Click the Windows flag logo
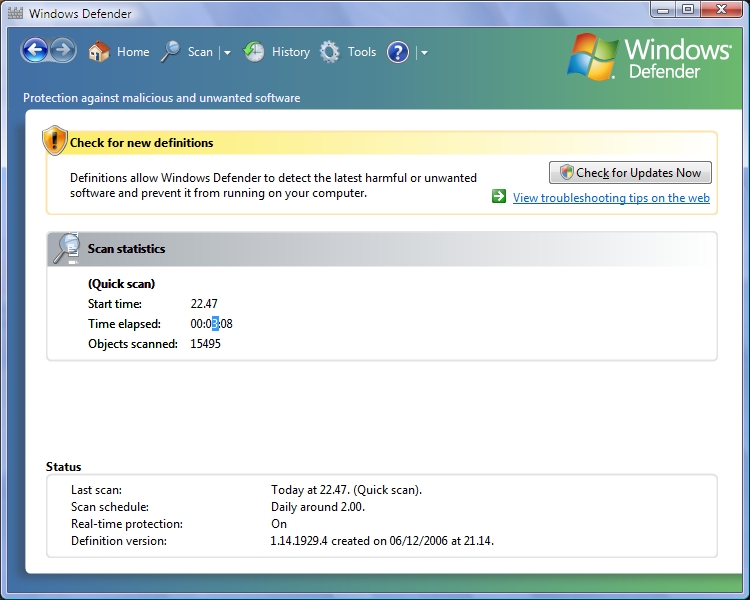Viewport: 750px width, 600px height. tap(592, 56)
